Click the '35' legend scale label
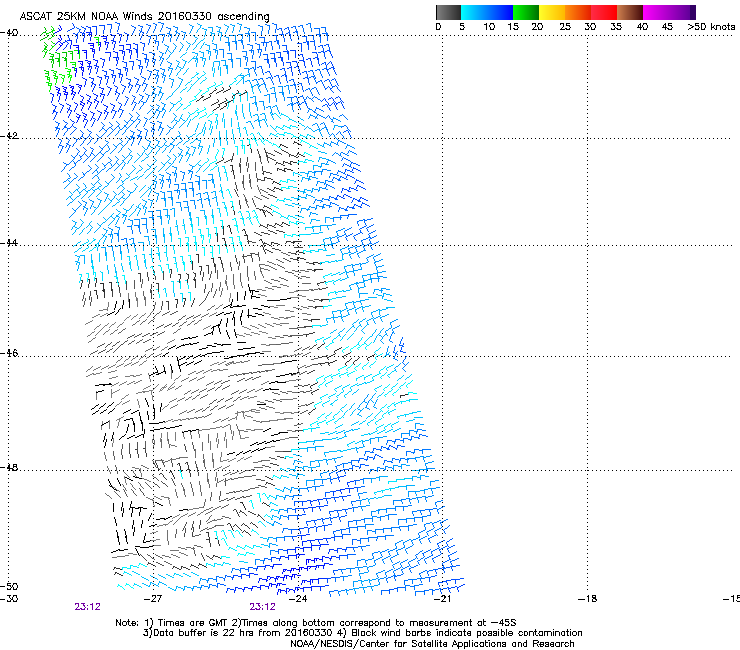This screenshot has width=740, height=650. coord(616,27)
